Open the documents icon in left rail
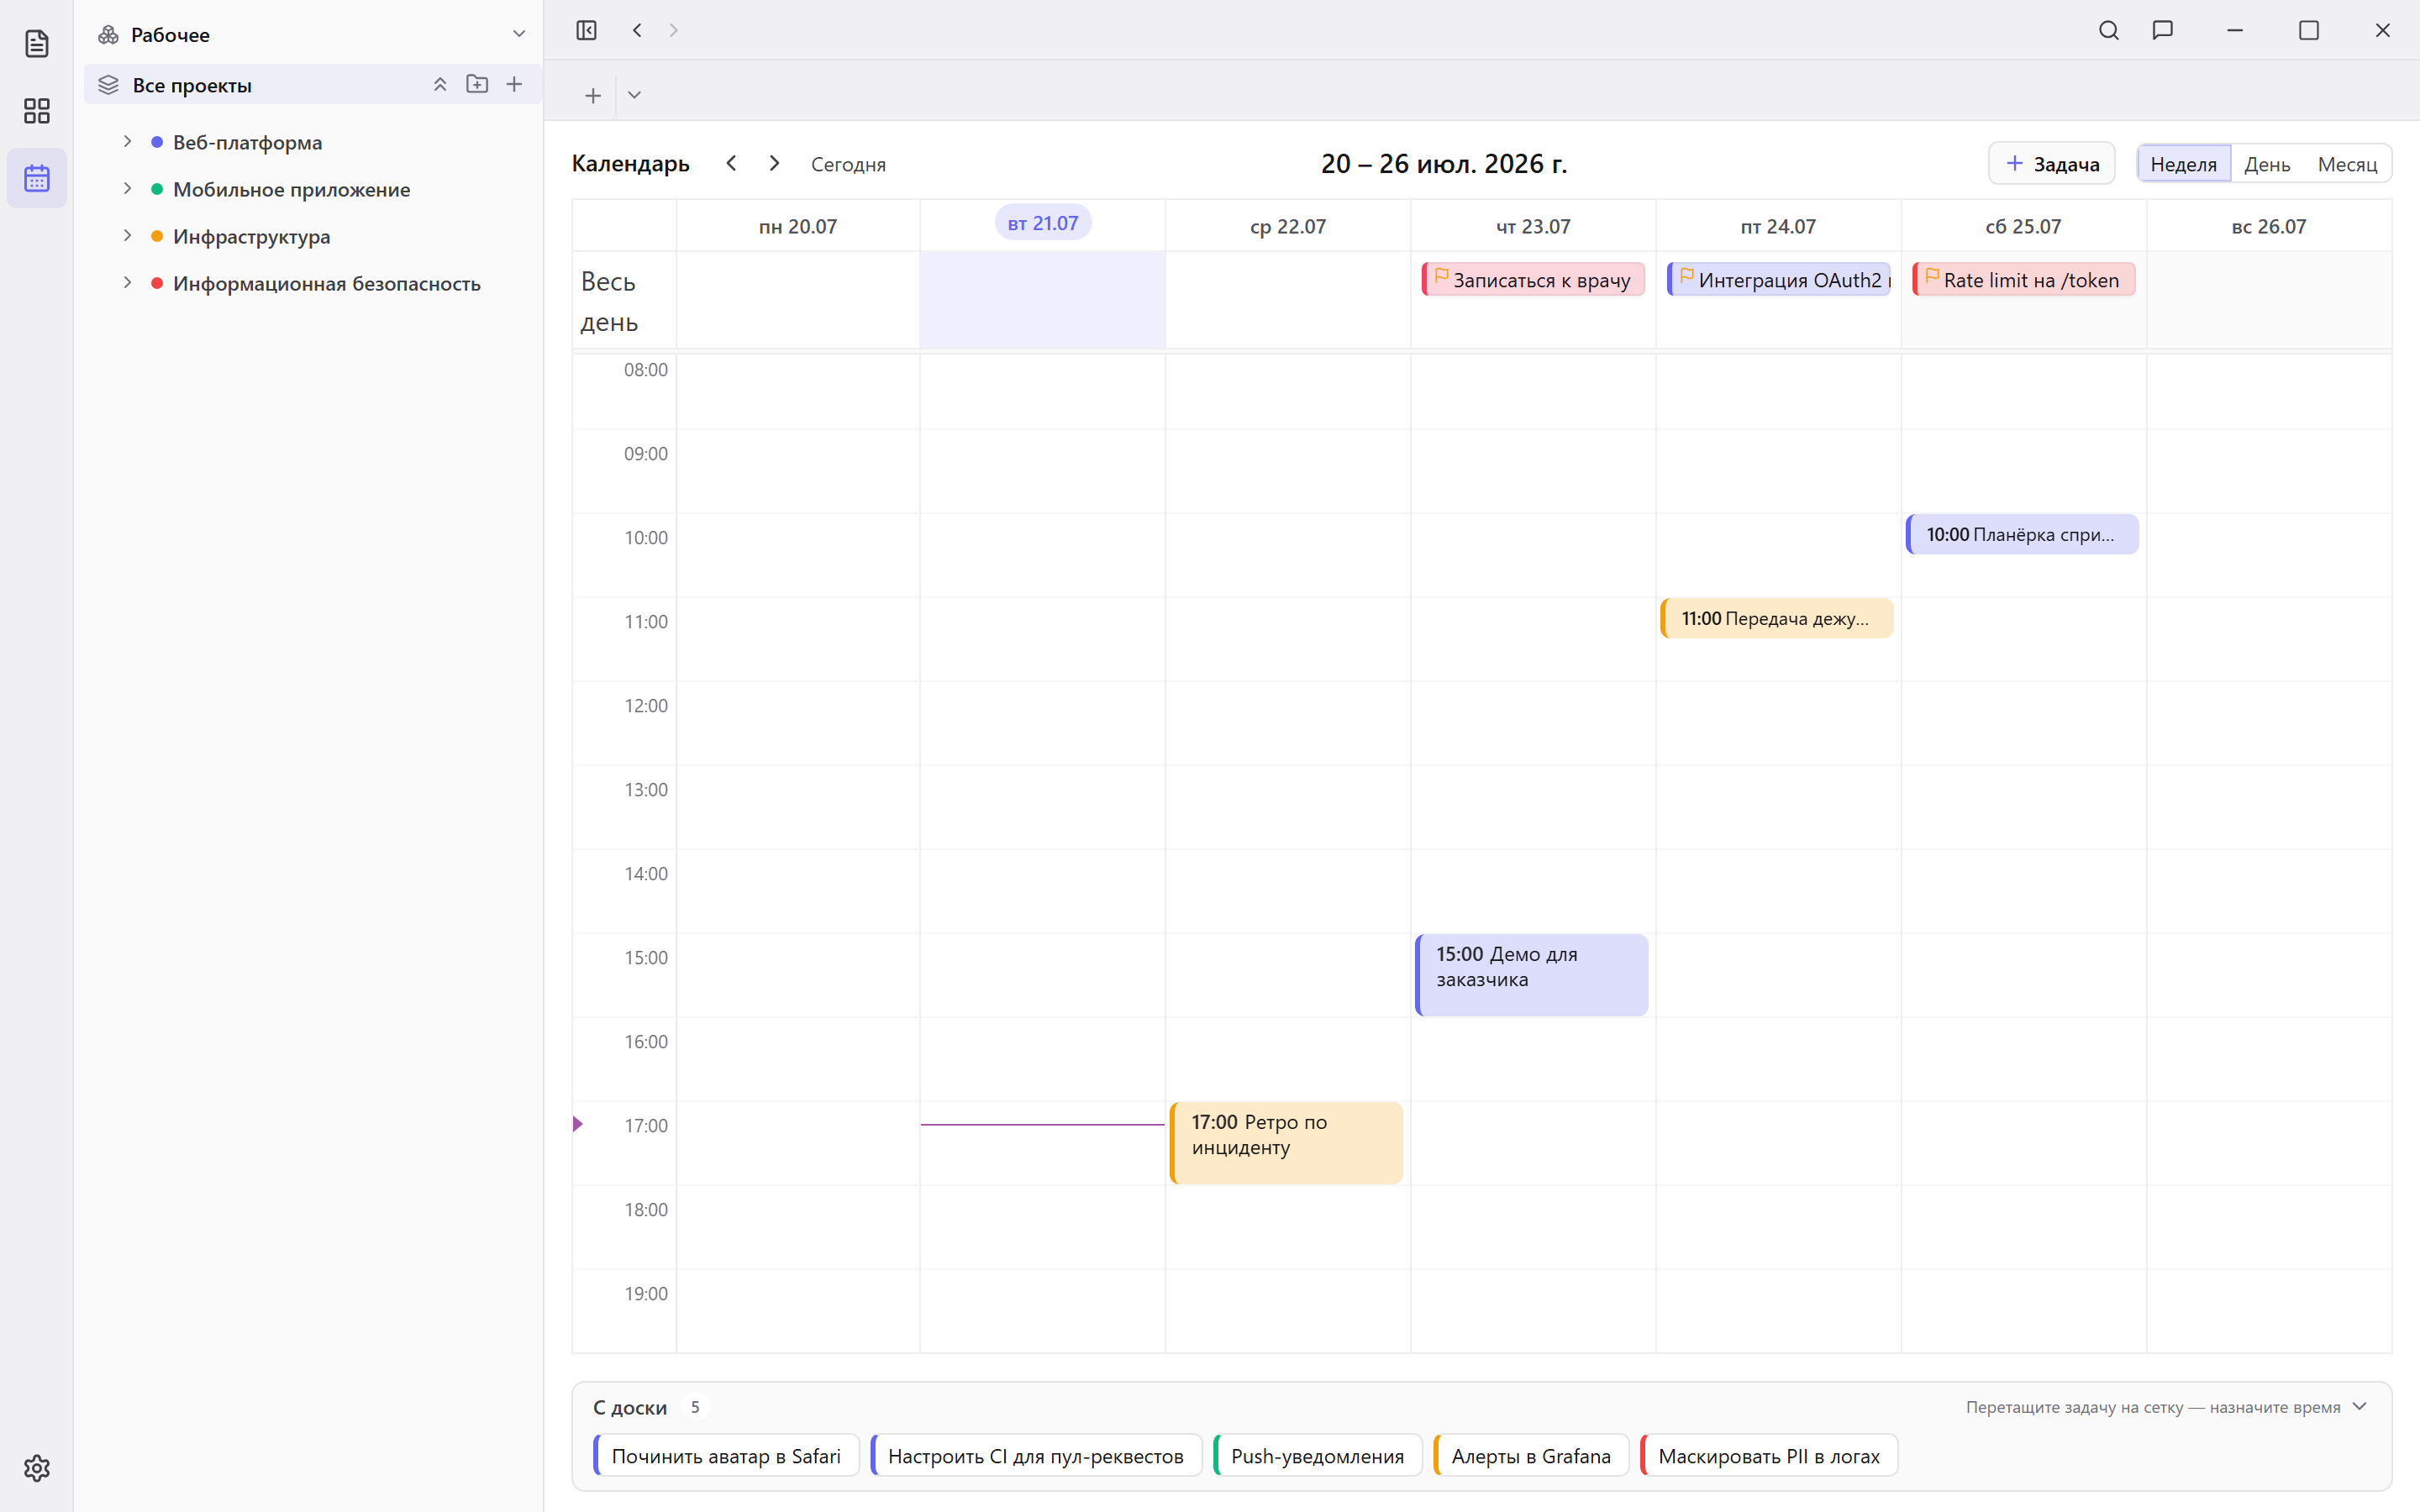 pyautogui.click(x=37, y=43)
